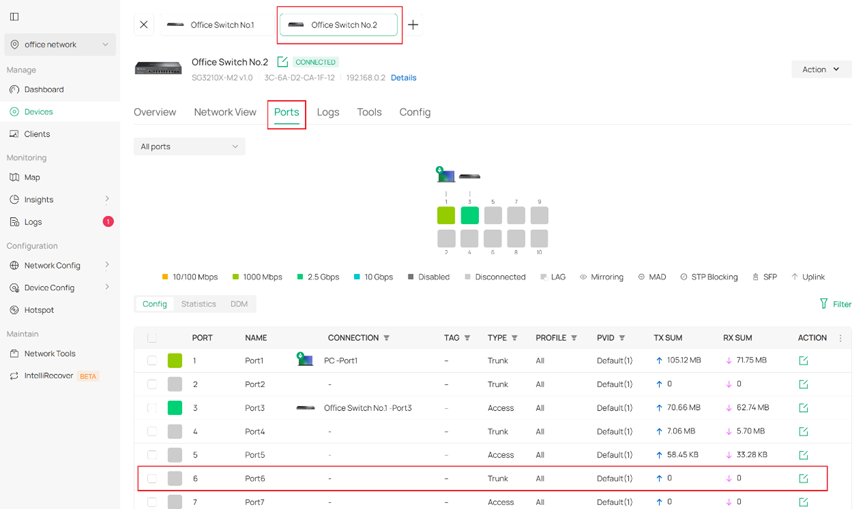The image size is (865, 509).
Task: Edit the Office Switch No.2 name icon
Action: (282, 62)
